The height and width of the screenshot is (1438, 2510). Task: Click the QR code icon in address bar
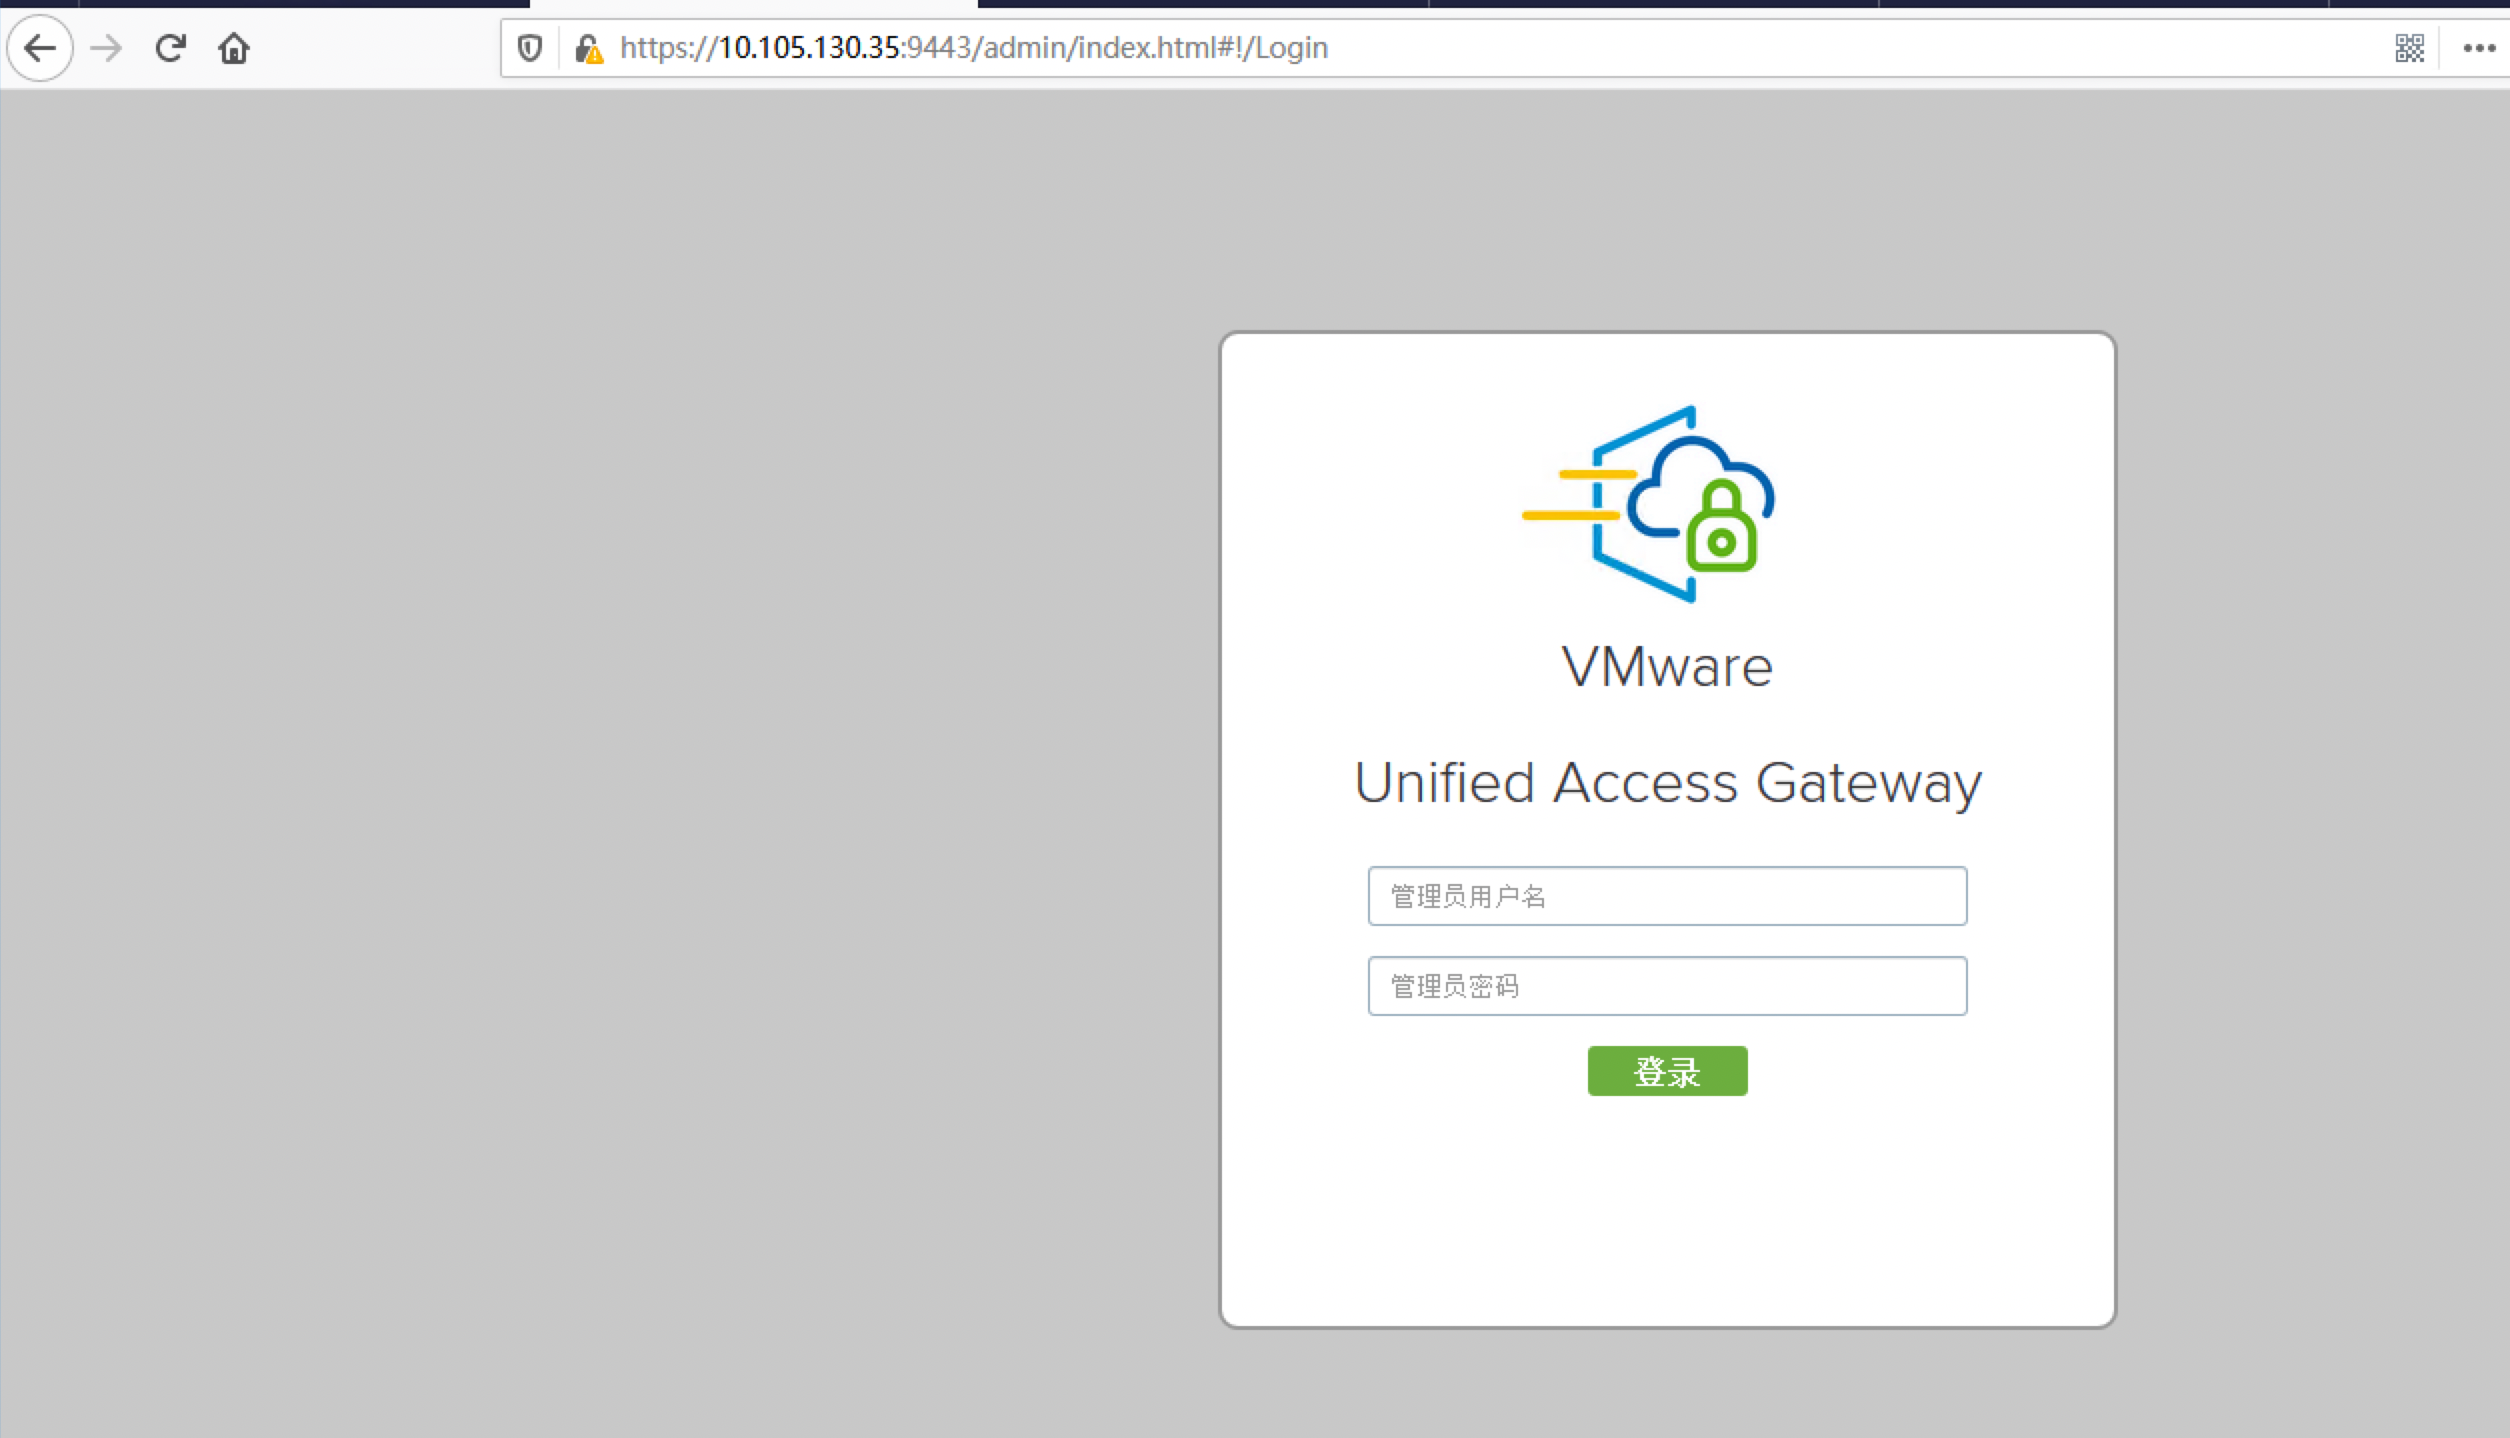pyautogui.click(x=2410, y=48)
